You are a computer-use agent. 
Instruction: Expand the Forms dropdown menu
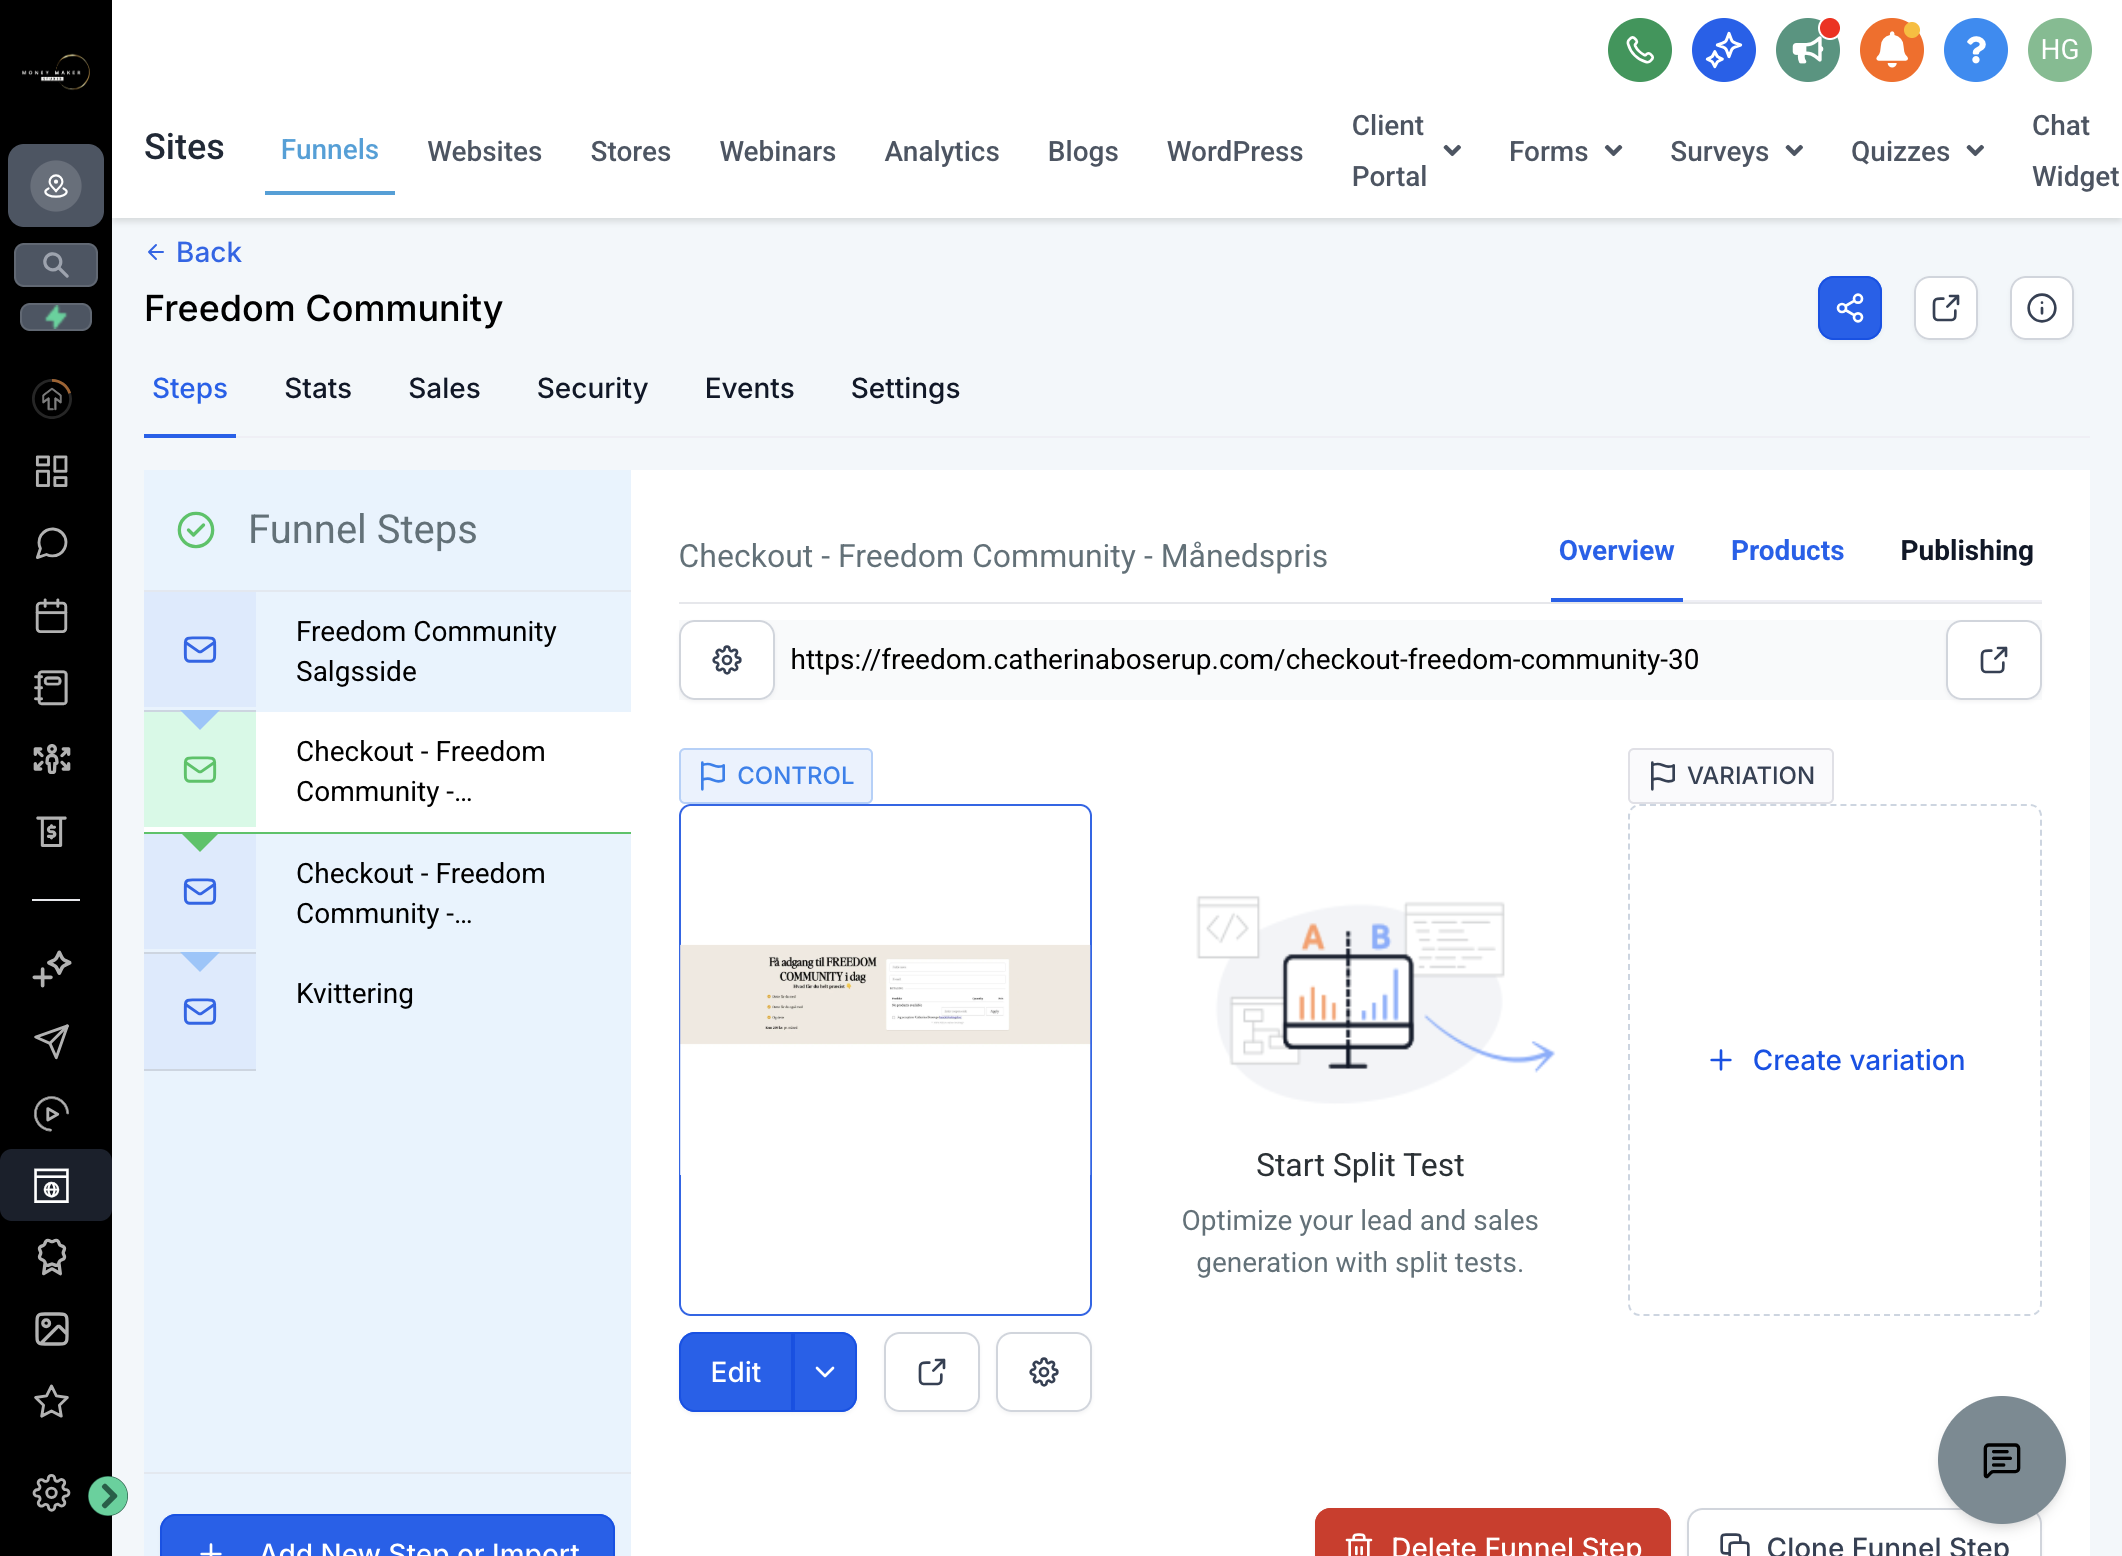pyautogui.click(x=1613, y=151)
